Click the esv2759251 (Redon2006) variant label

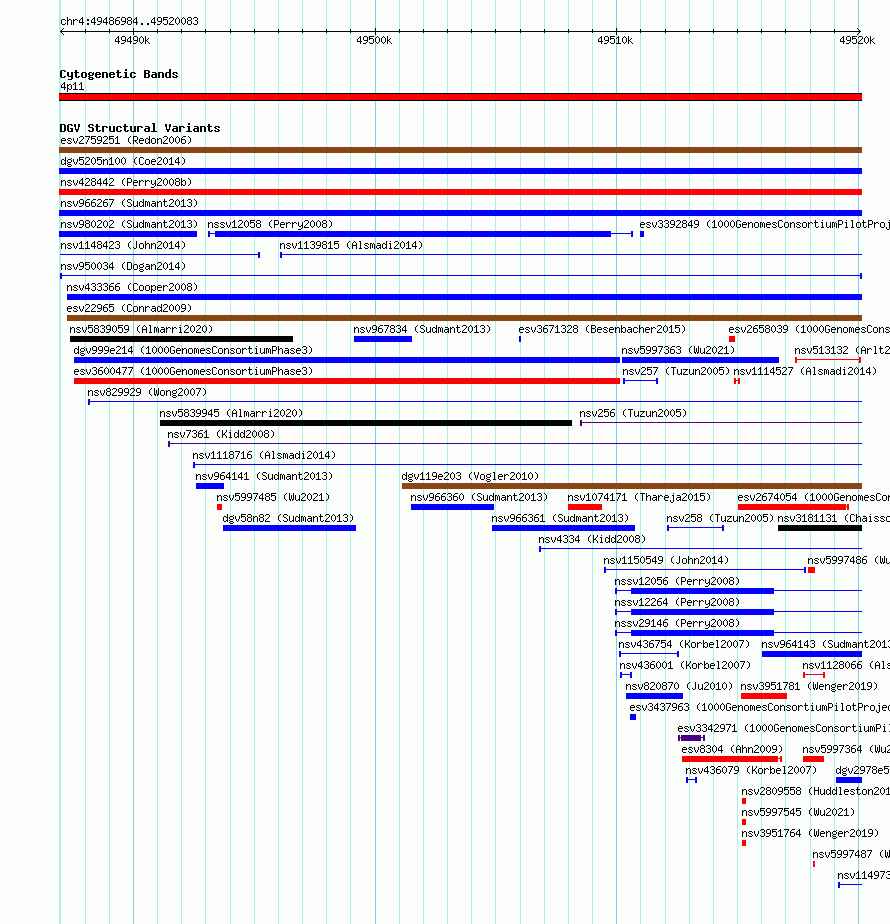click(126, 140)
